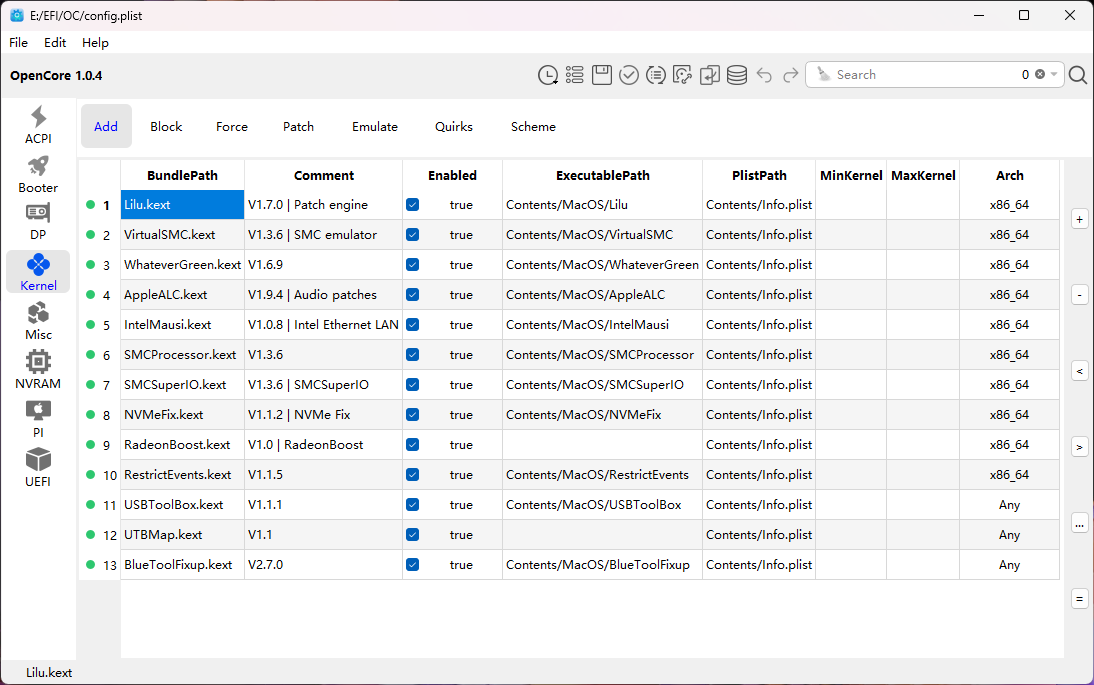Viewport: 1094px width, 685px height.
Task: Click the Save floppy disk toolbar icon
Action: pos(602,75)
